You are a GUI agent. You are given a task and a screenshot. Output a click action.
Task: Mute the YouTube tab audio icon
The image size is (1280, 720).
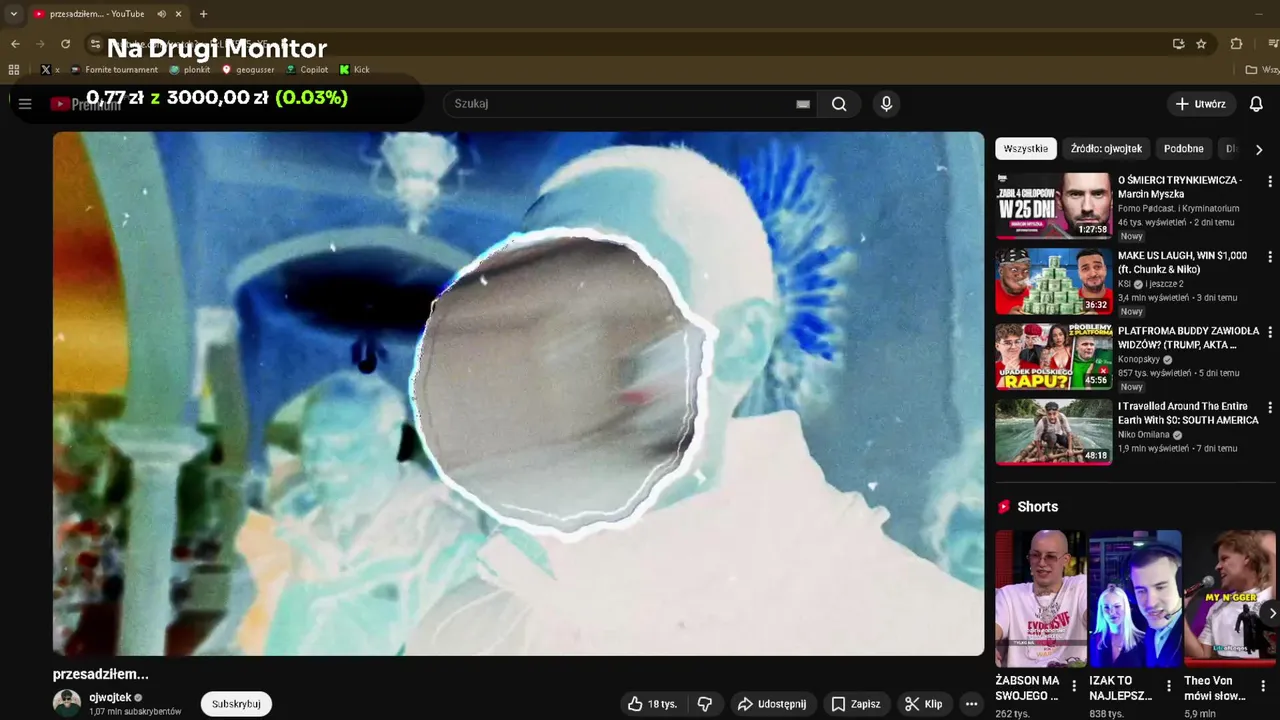[161, 14]
